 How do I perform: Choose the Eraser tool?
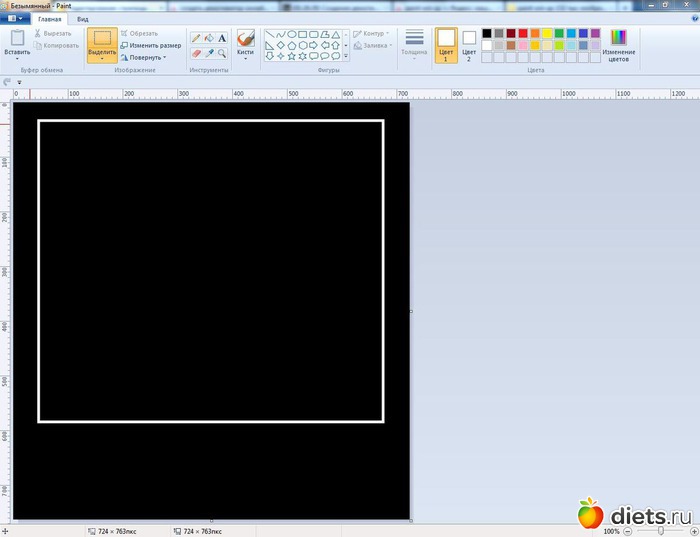pos(196,52)
